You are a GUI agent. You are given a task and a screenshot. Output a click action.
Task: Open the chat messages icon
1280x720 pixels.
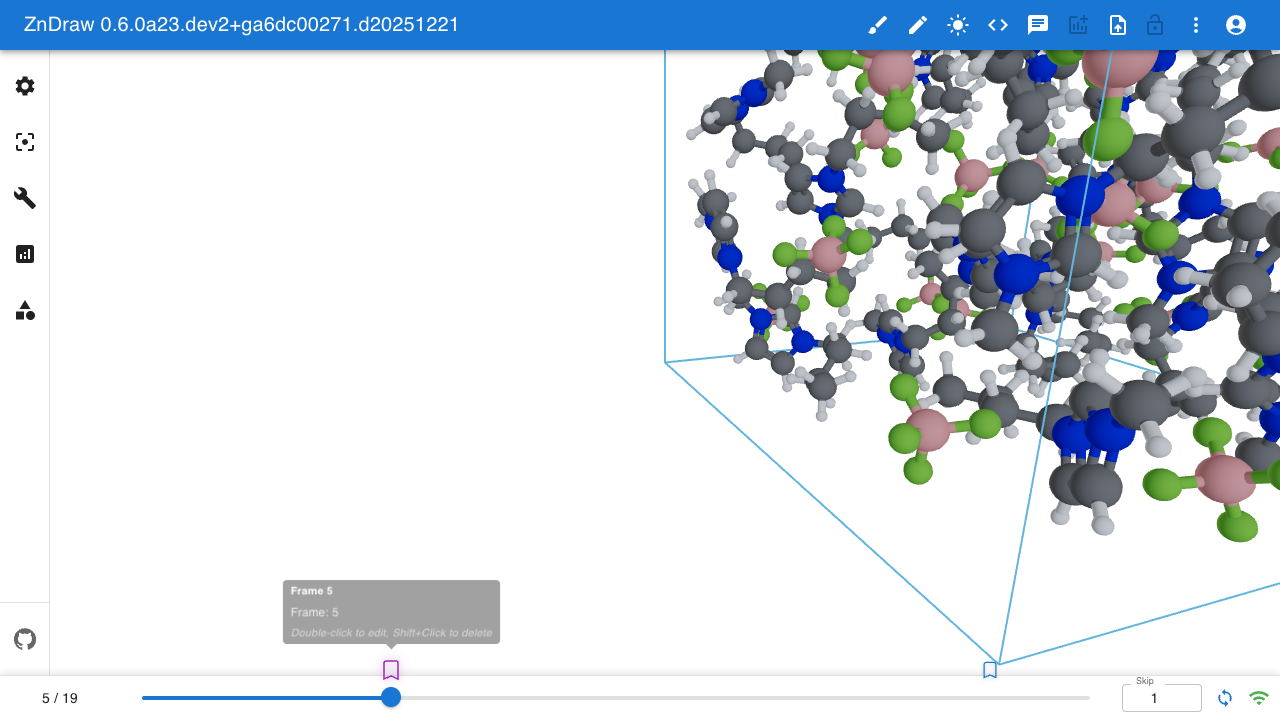[x=1038, y=25]
